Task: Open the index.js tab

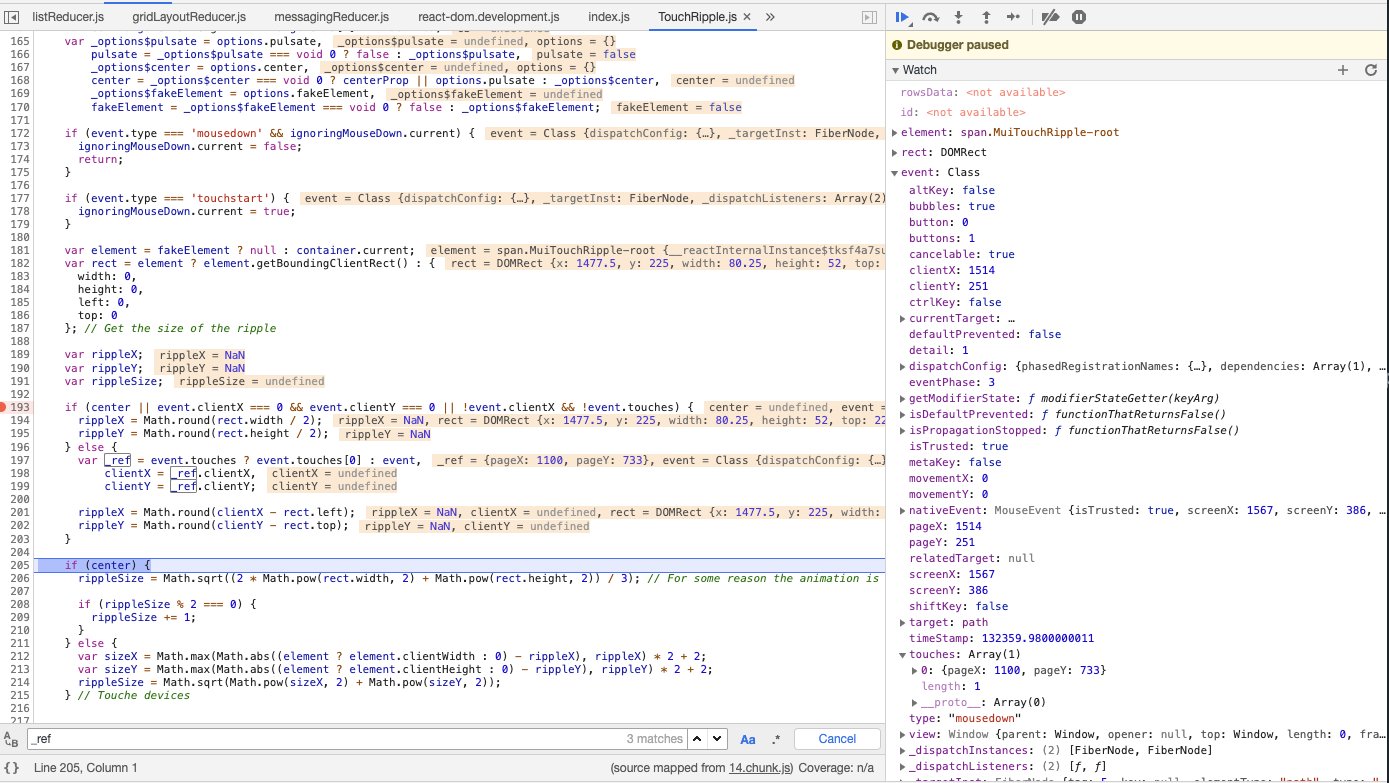Action: coord(609,17)
